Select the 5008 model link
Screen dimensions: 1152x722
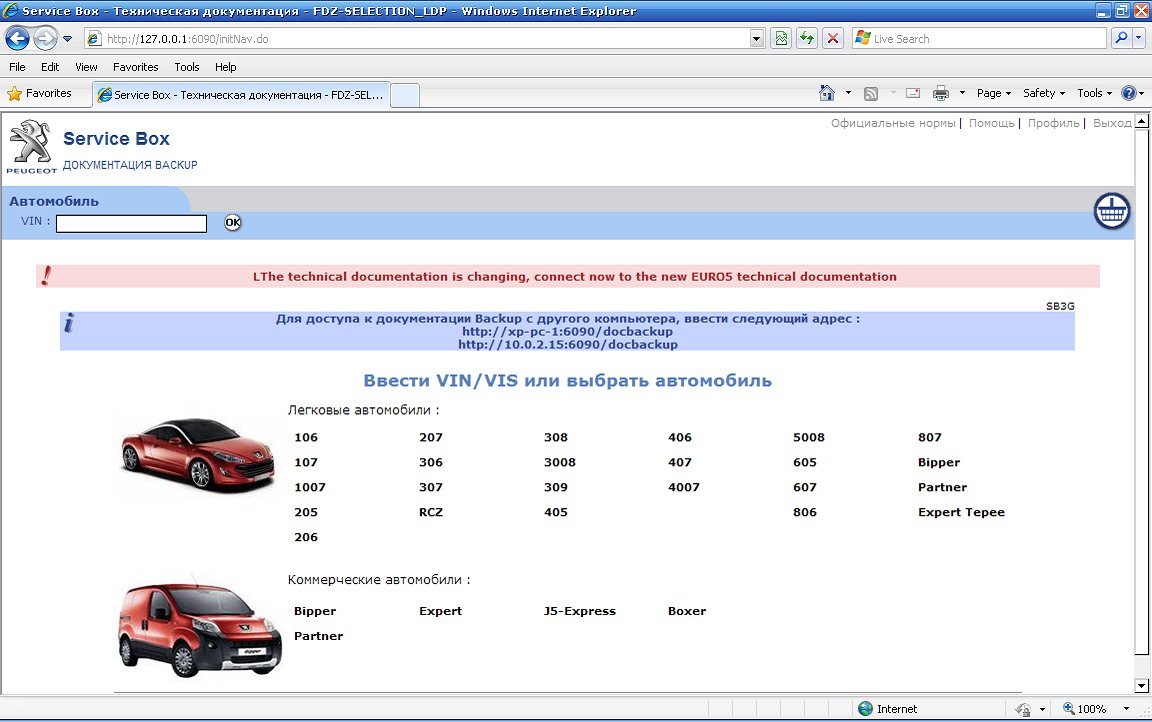click(x=809, y=437)
